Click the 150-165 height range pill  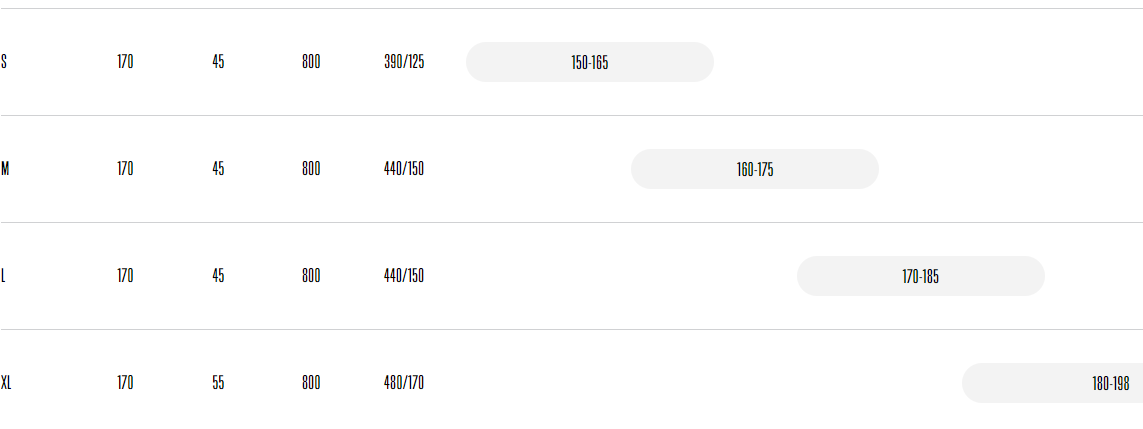click(x=590, y=62)
